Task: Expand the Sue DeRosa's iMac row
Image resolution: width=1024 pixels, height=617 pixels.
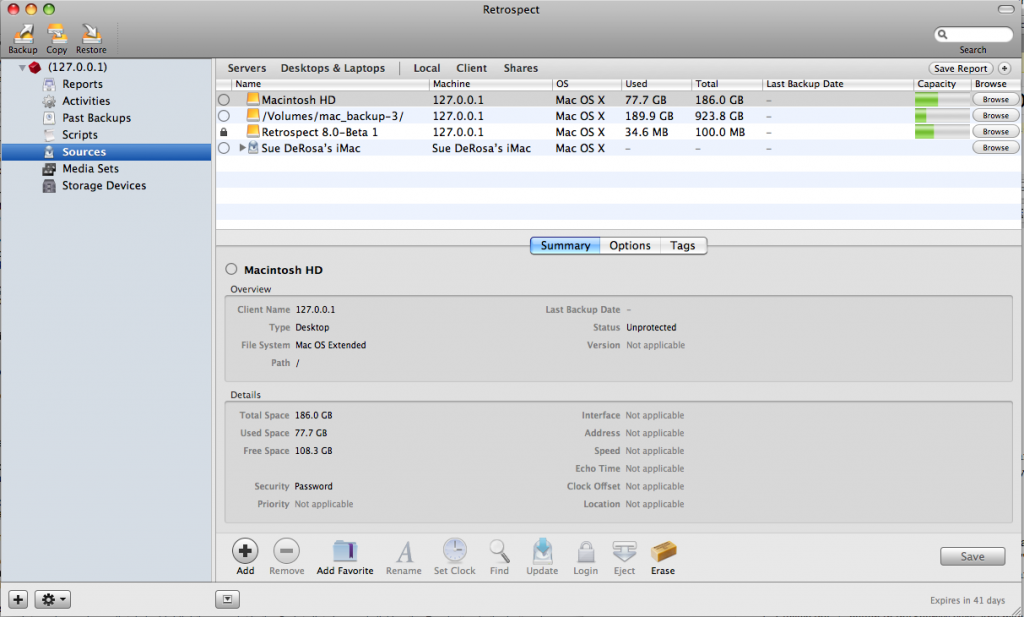Action: click(x=242, y=148)
